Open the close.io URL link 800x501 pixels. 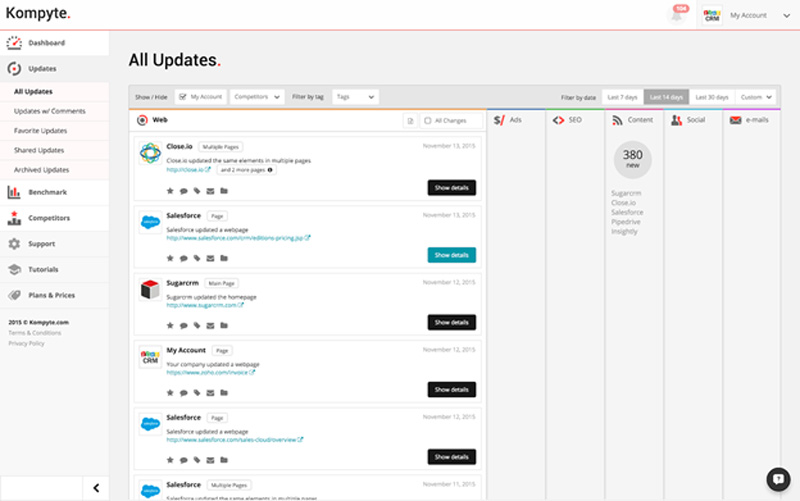tap(188, 170)
